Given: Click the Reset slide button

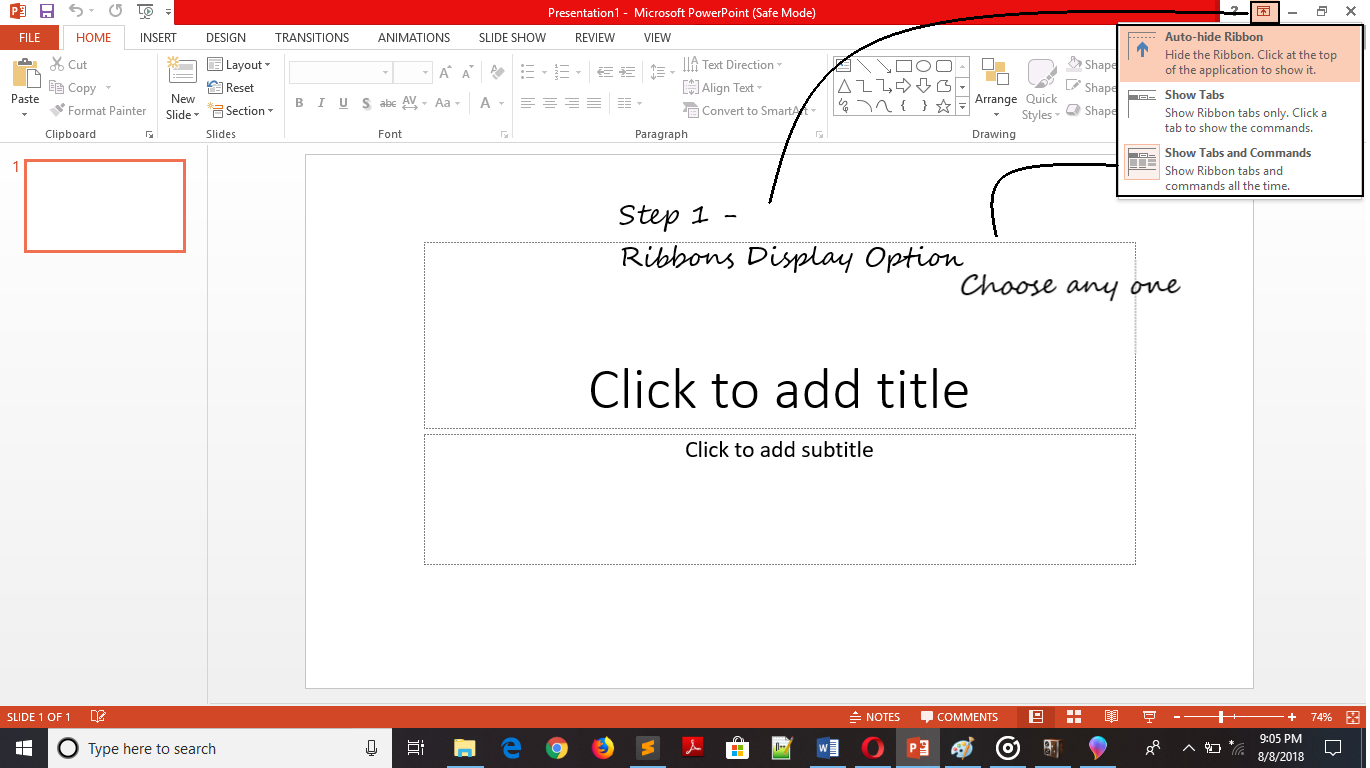Looking at the screenshot, I should [x=232, y=88].
